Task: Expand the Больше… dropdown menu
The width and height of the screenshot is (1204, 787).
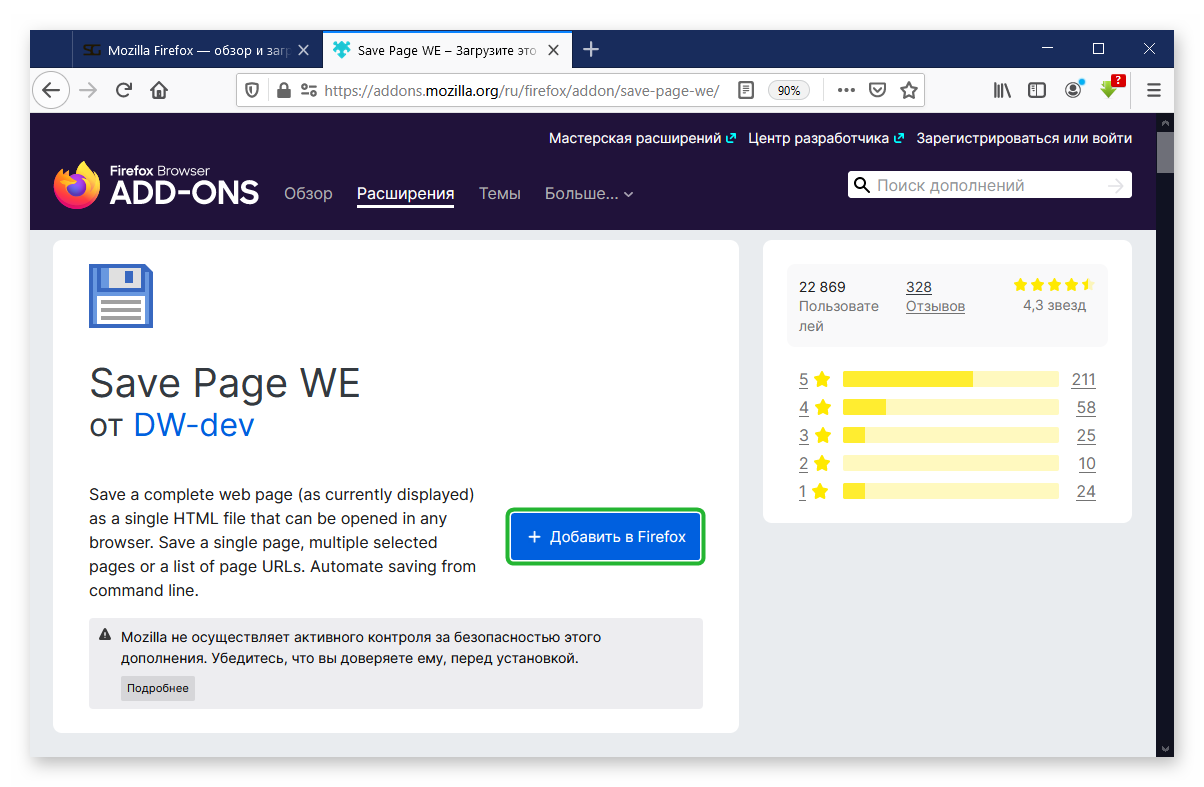Action: pos(589,194)
